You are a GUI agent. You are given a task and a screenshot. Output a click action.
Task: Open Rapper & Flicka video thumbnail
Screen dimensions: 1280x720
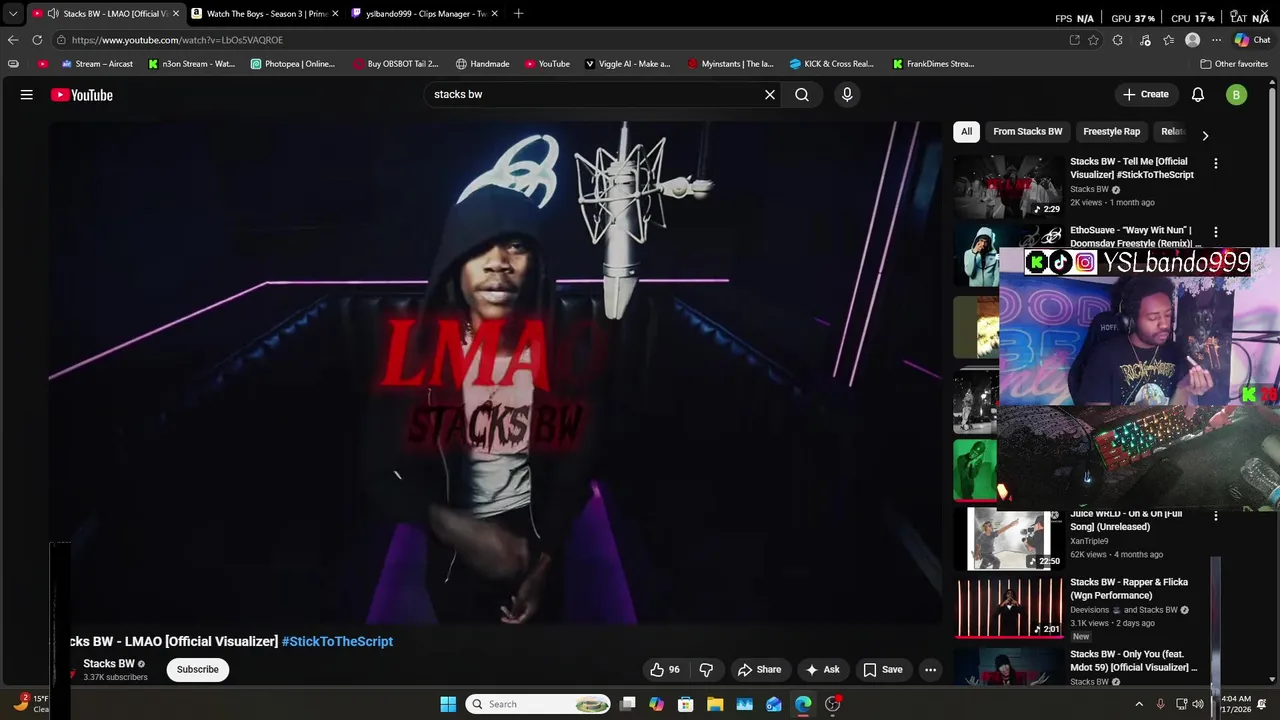[1008, 607]
